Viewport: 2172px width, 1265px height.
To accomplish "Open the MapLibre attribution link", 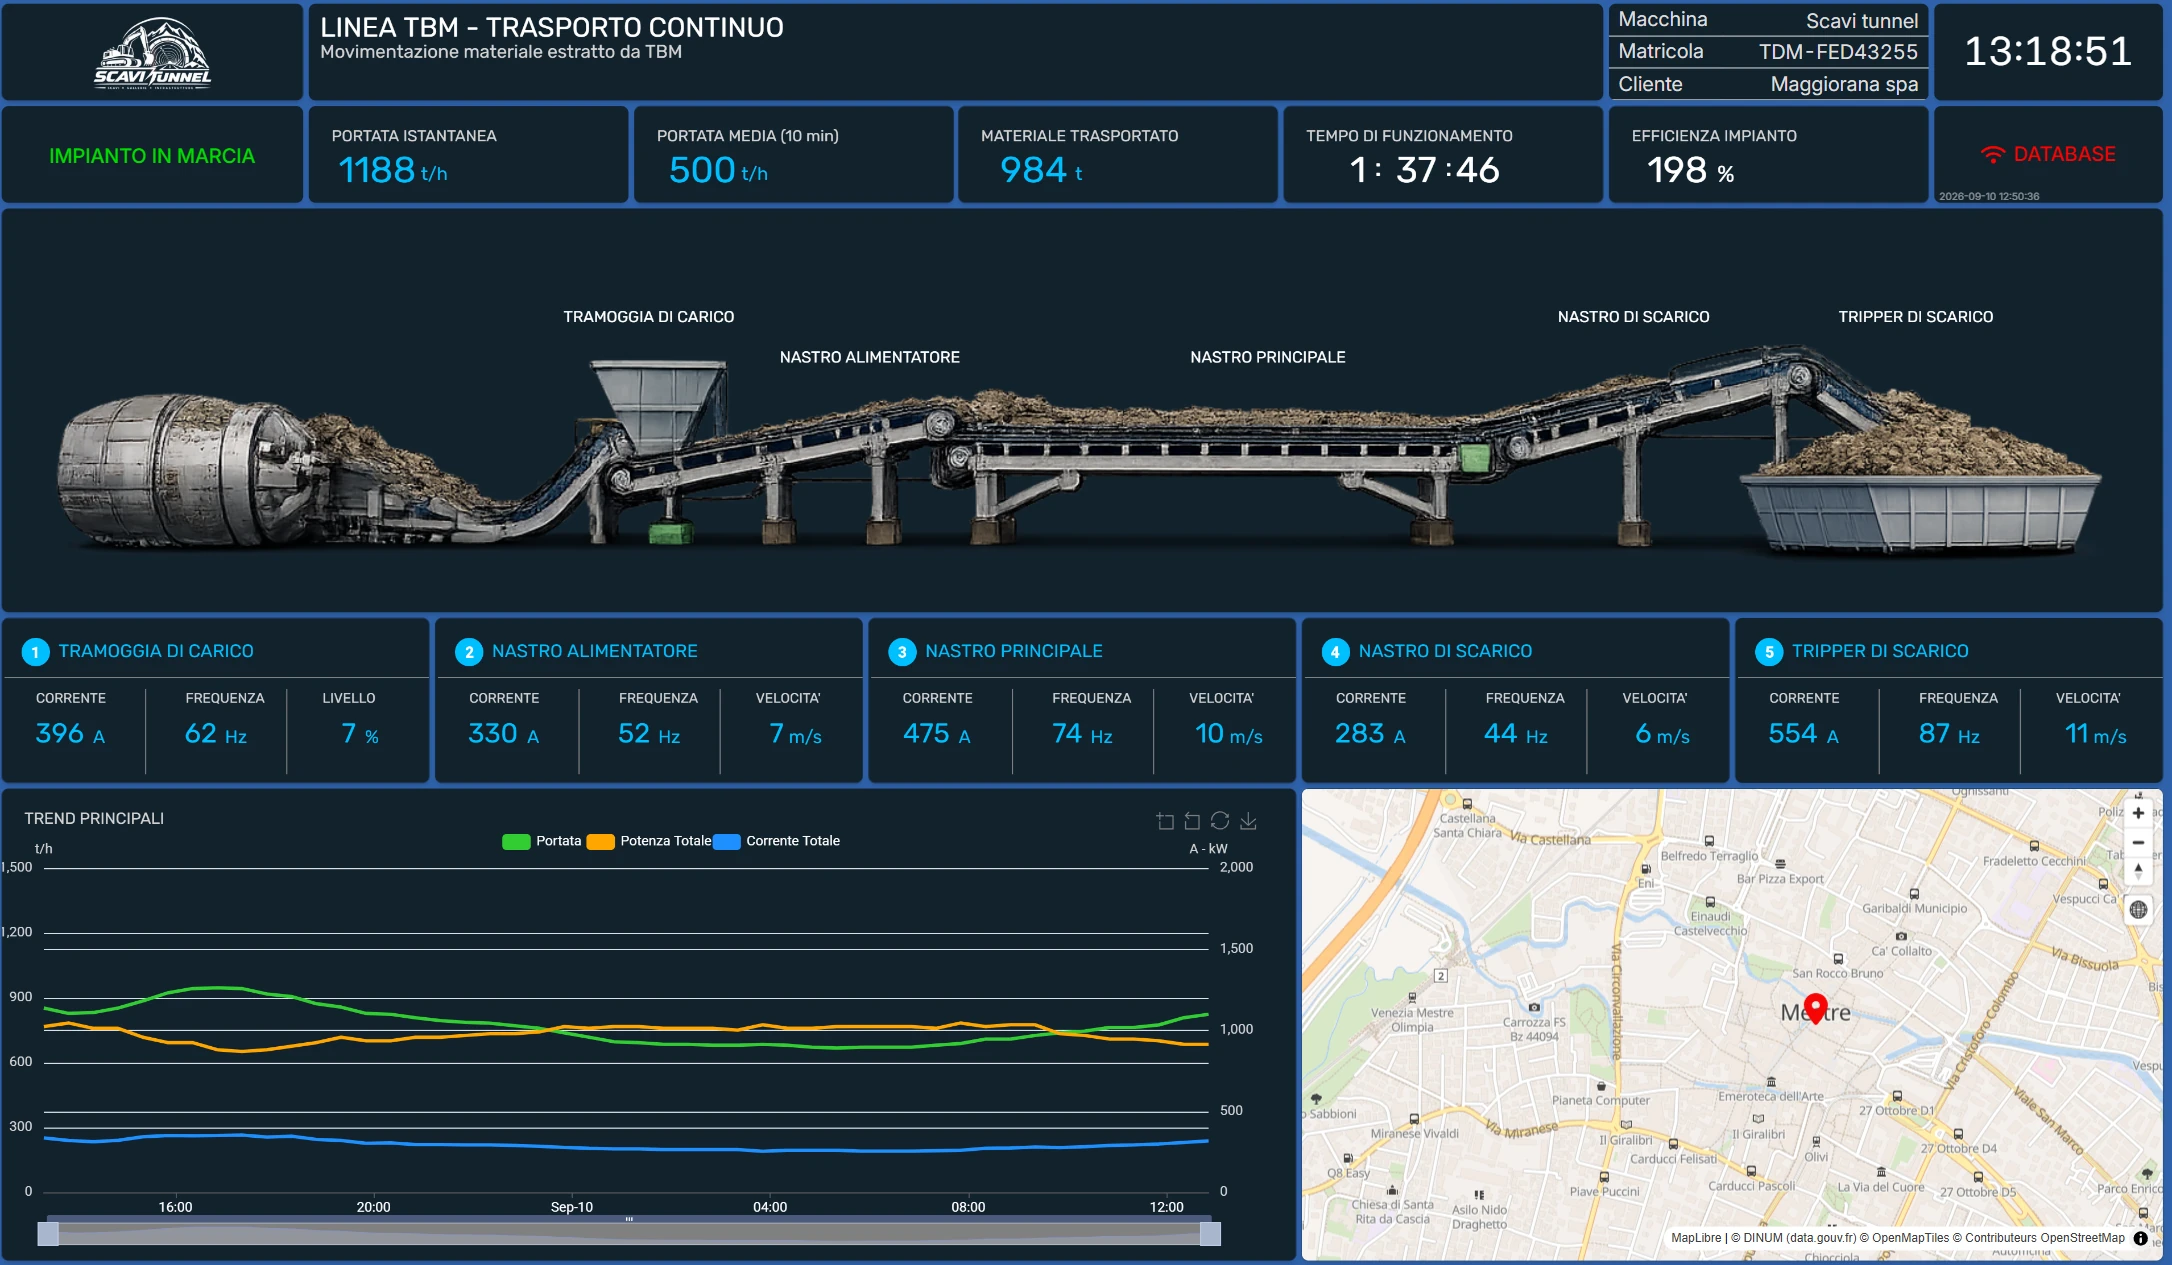I will [x=1696, y=1238].
